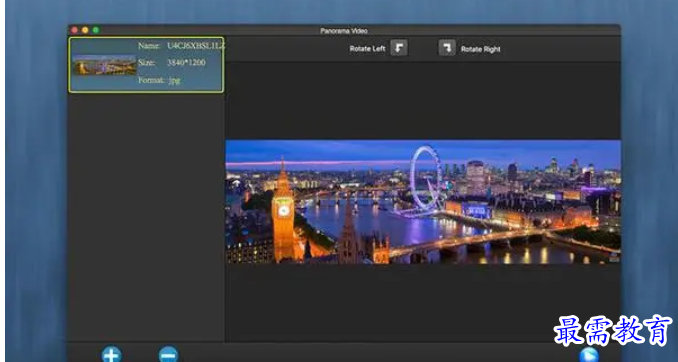Click the Rotate Left arrow icon
Screen dimensions: 678x362
[399, 48]
